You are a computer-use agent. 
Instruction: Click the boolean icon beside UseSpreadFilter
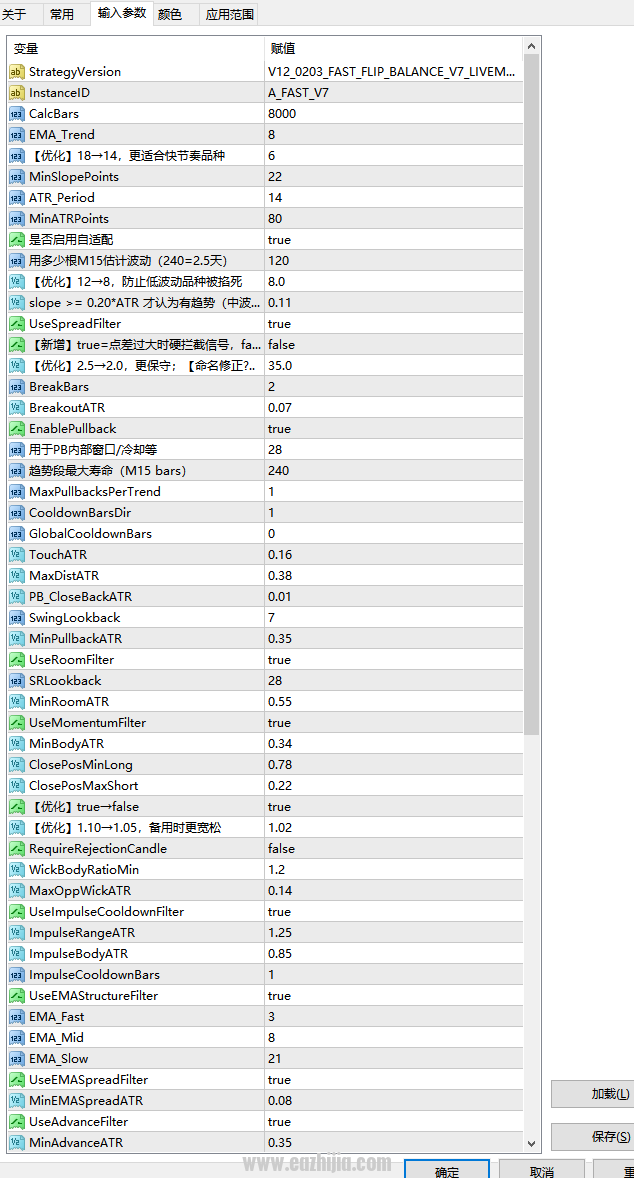pos(17,324)
